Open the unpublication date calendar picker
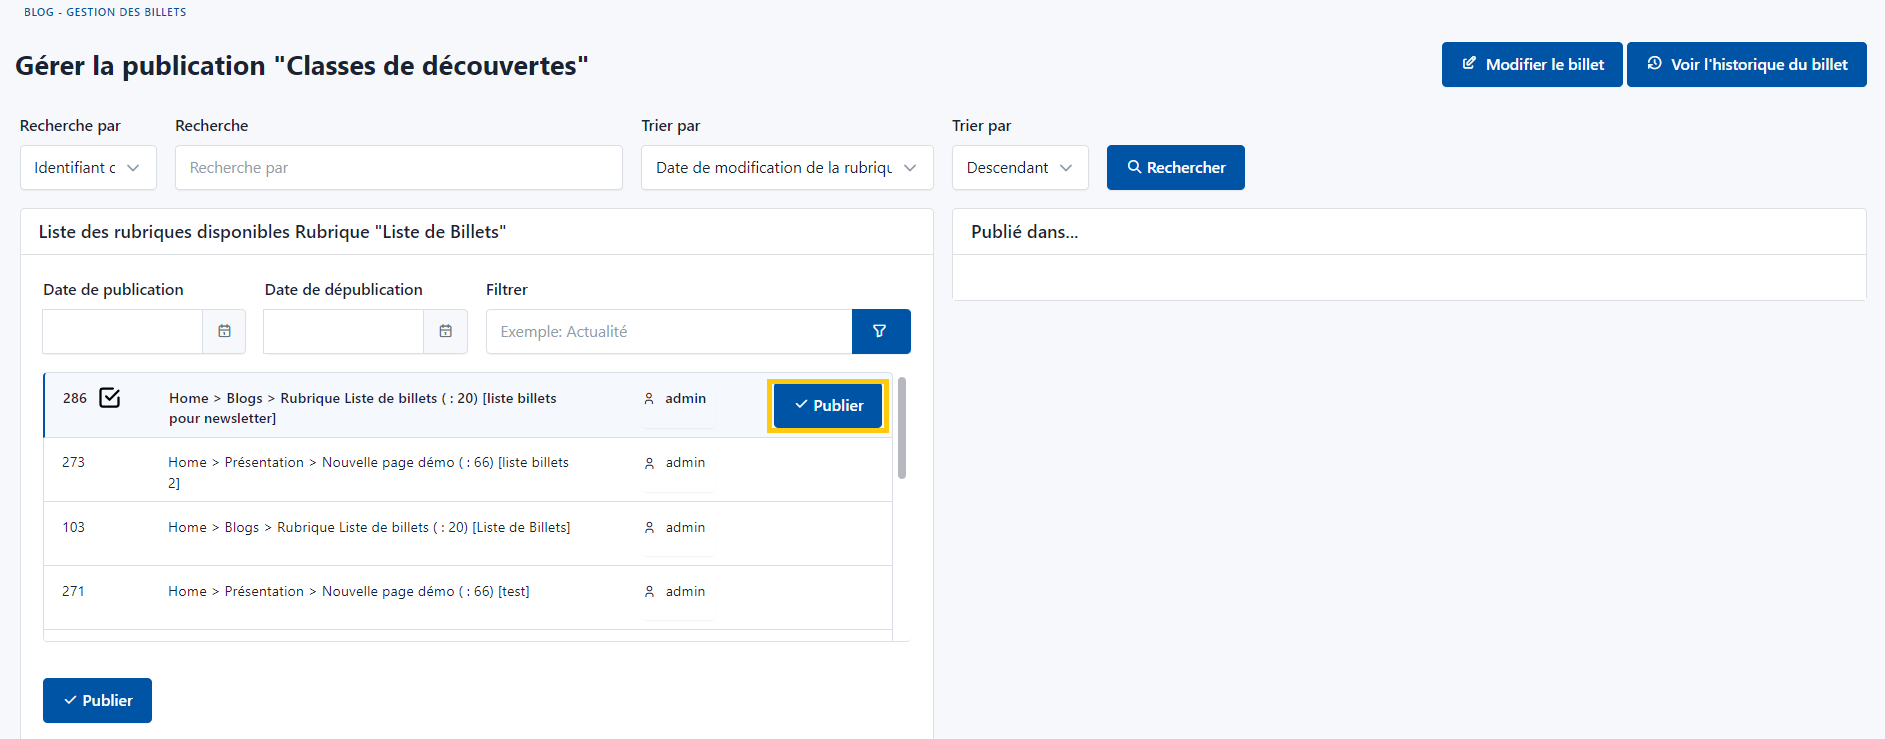The height and width of the screenshot is (739, 1885). click(445, 331)
